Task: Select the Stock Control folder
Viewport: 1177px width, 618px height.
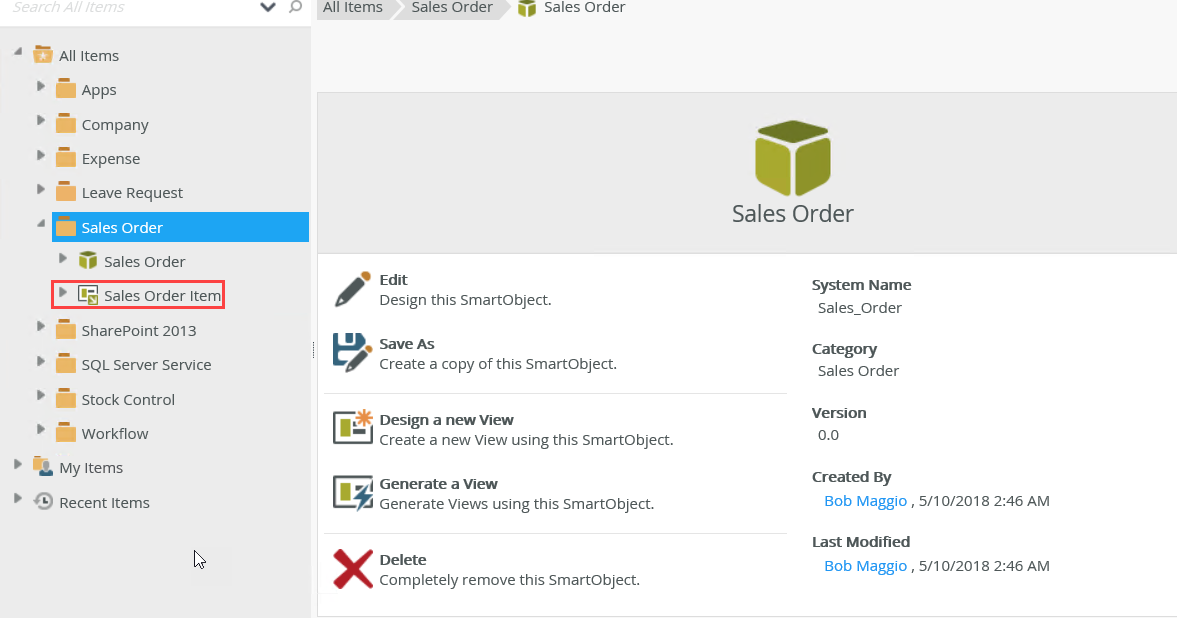Action: click(128, 399)
